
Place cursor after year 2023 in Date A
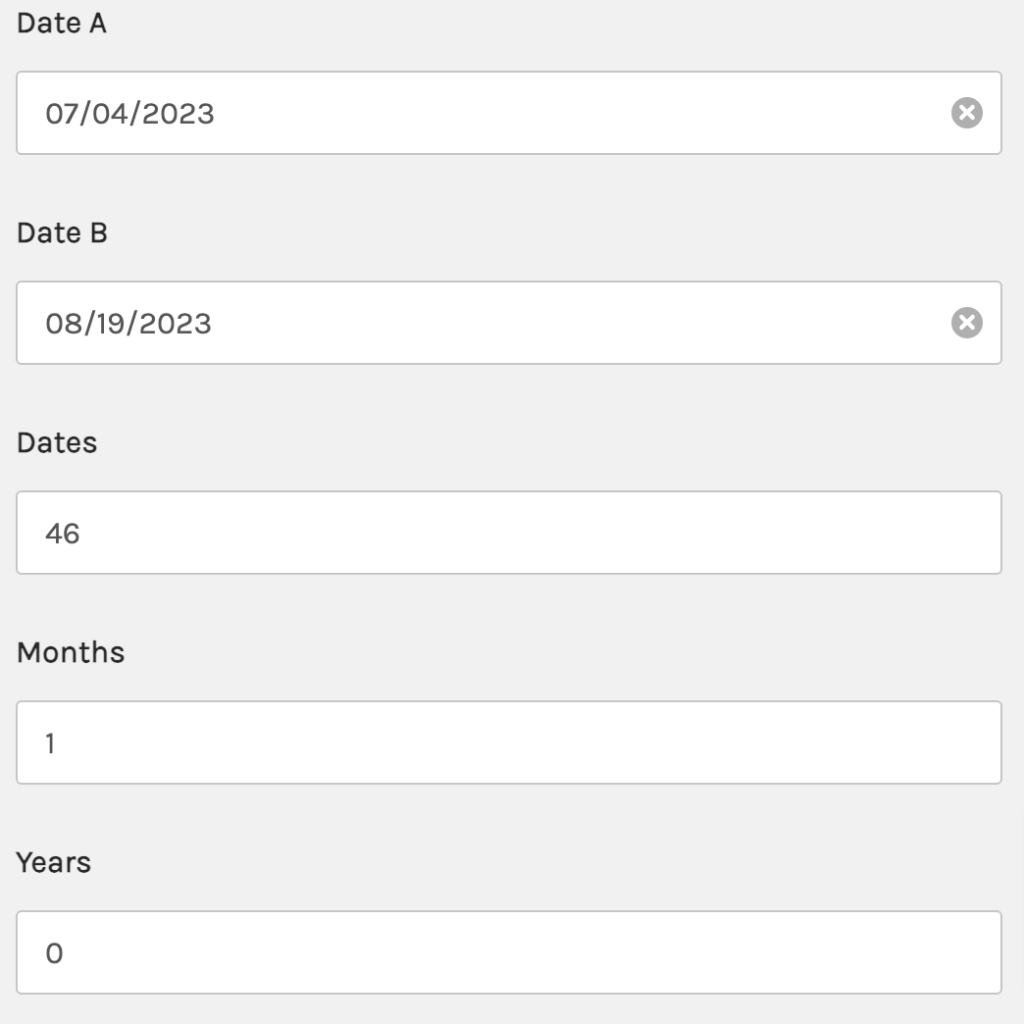tap(216, 114)
